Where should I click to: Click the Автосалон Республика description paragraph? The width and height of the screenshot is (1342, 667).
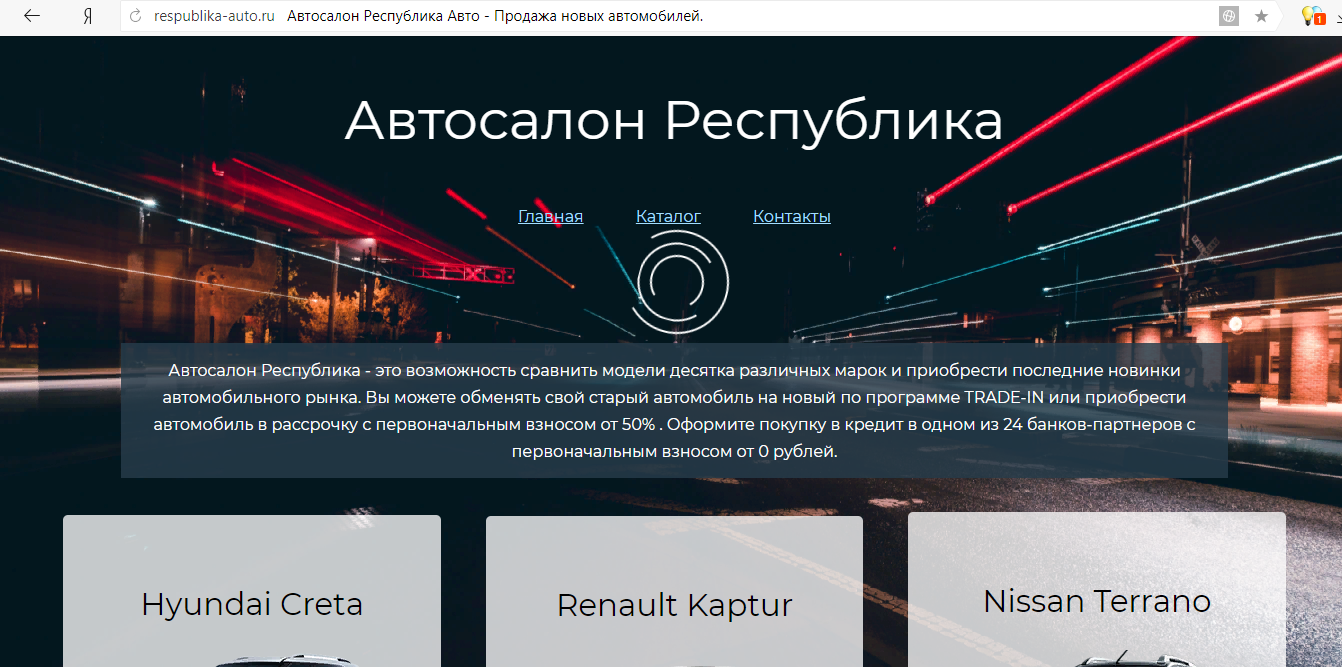[674, 411]
